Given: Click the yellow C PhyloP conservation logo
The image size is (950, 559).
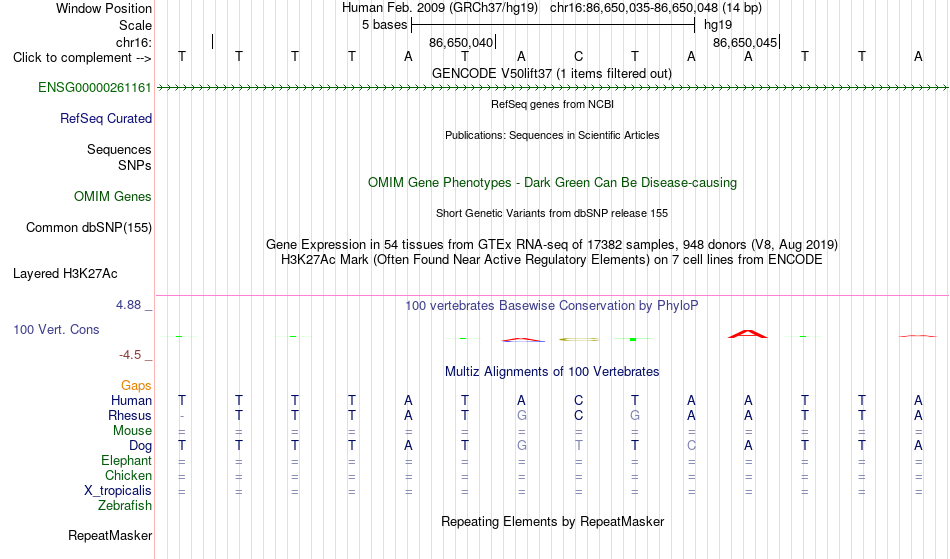Looking at the screenshot, I should pyautogui.click(x=579, y=339).
